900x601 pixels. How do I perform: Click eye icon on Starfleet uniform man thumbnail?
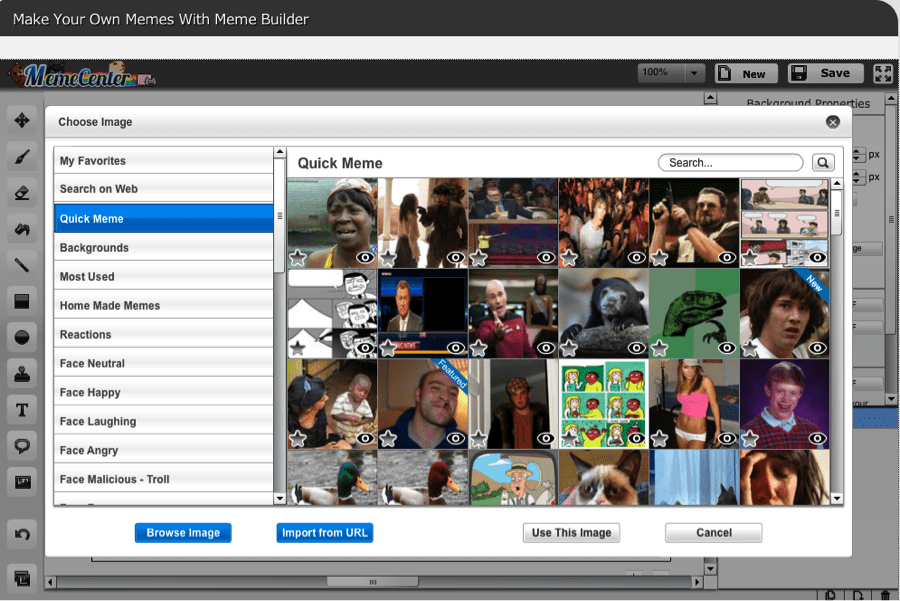[546, 348]
